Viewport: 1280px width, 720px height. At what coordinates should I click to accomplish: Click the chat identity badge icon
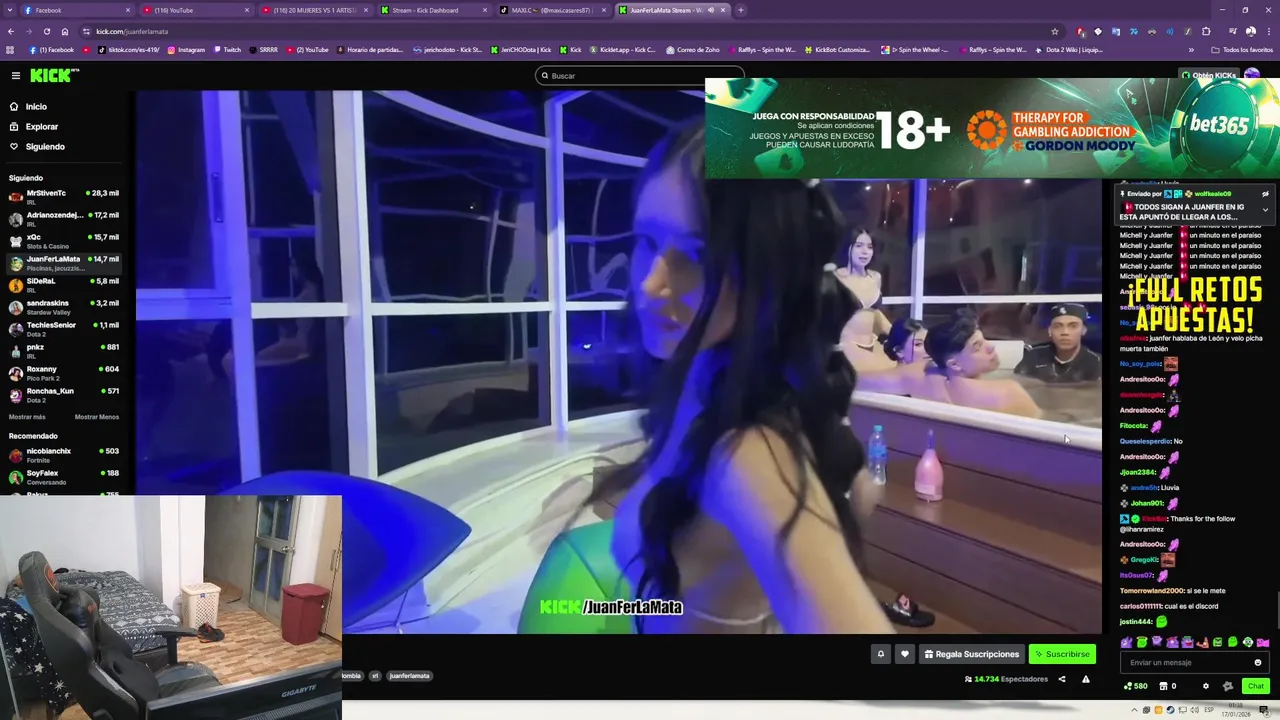(x=1228, y=686)
